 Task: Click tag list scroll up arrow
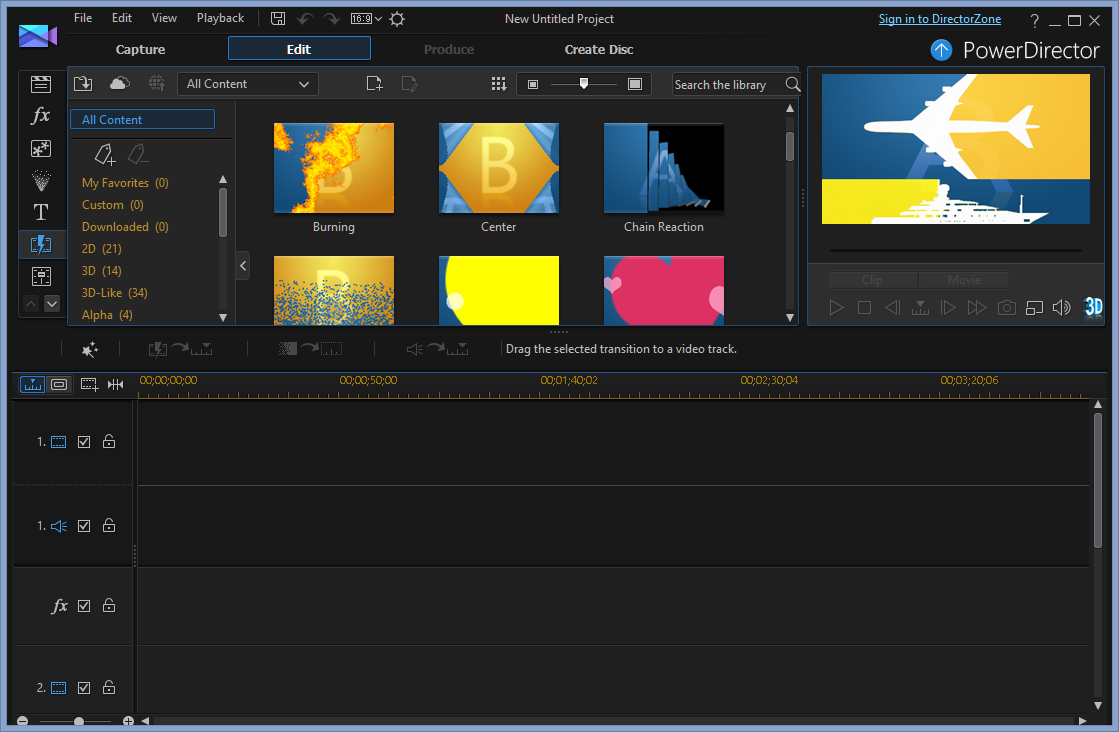click(x=223, y=179)
